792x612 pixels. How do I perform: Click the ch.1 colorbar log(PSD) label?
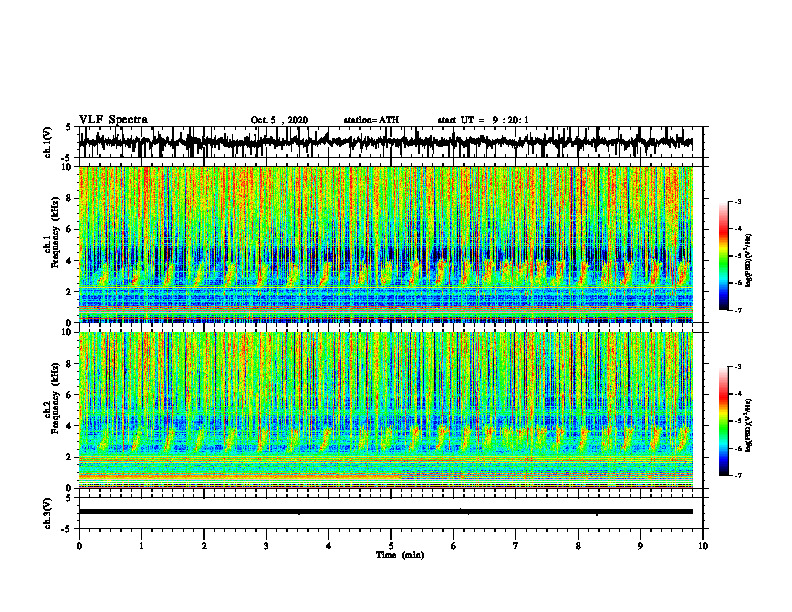(750, 261)
